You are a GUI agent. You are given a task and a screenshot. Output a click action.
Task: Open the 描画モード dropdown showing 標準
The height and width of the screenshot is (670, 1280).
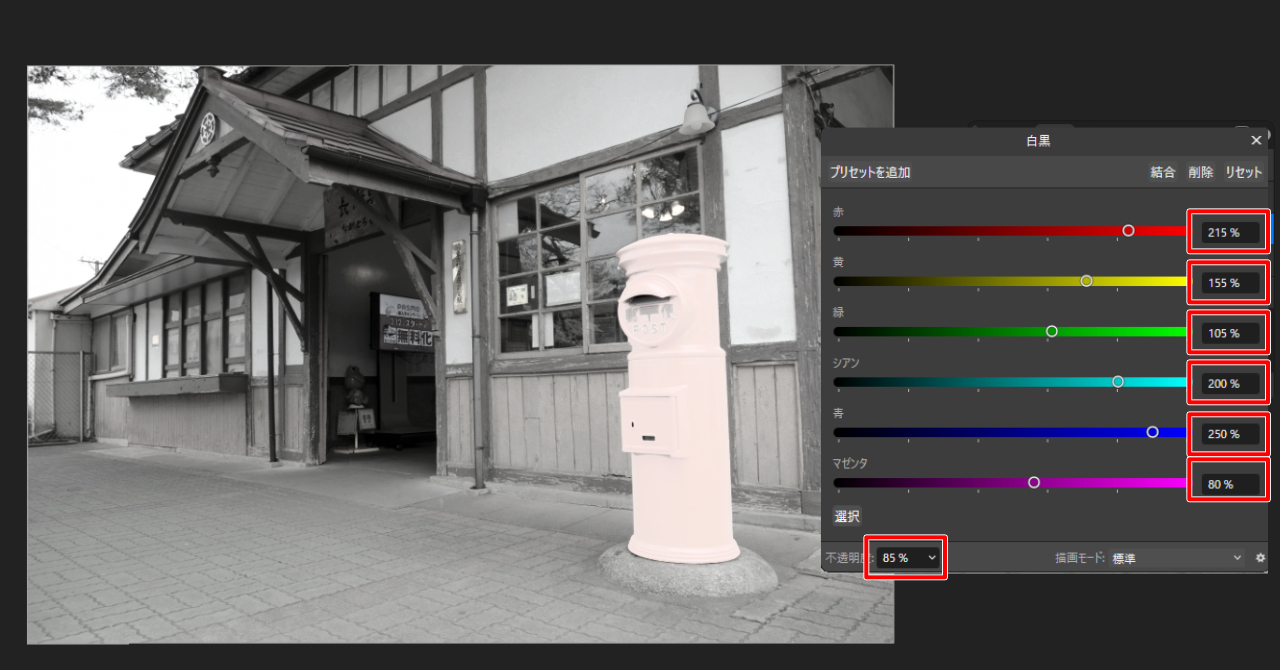tap(1176, 558)
